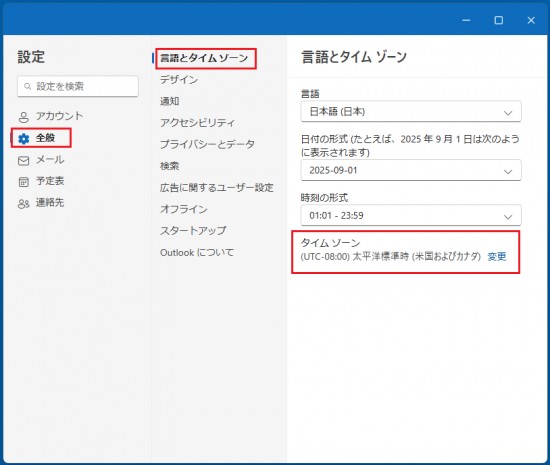Open the 通知 settings section
Viewport: 550px width, 465px height.
click(170, 101)
